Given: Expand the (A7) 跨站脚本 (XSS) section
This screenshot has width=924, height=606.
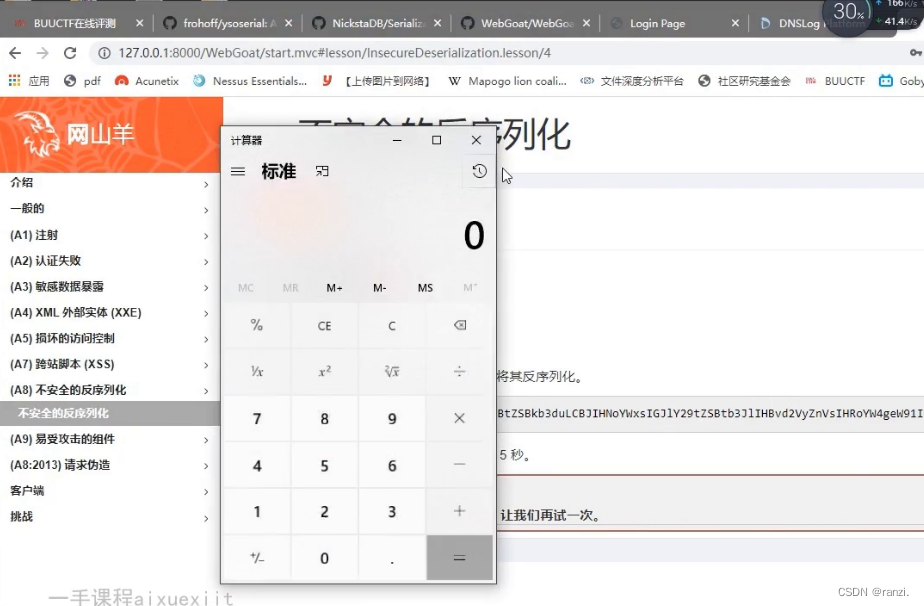Looking at the screenshot, I should click(110, 364).
